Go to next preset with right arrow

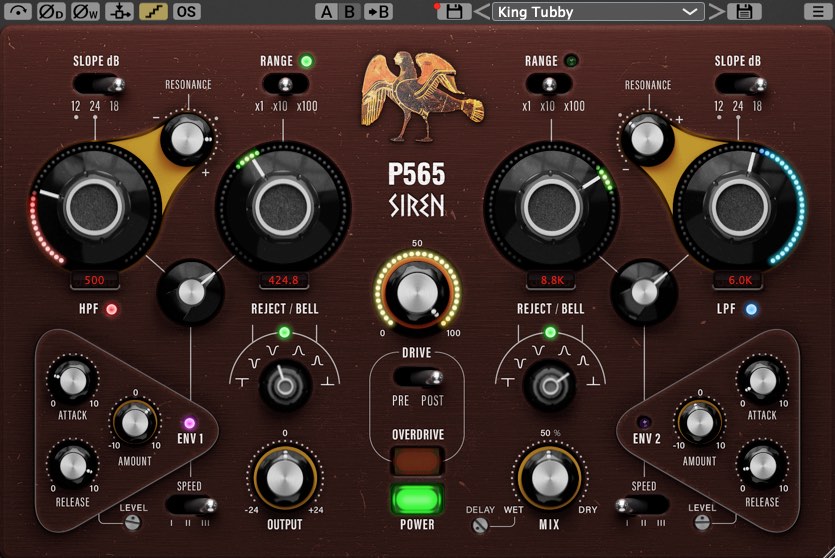point(716,11)
